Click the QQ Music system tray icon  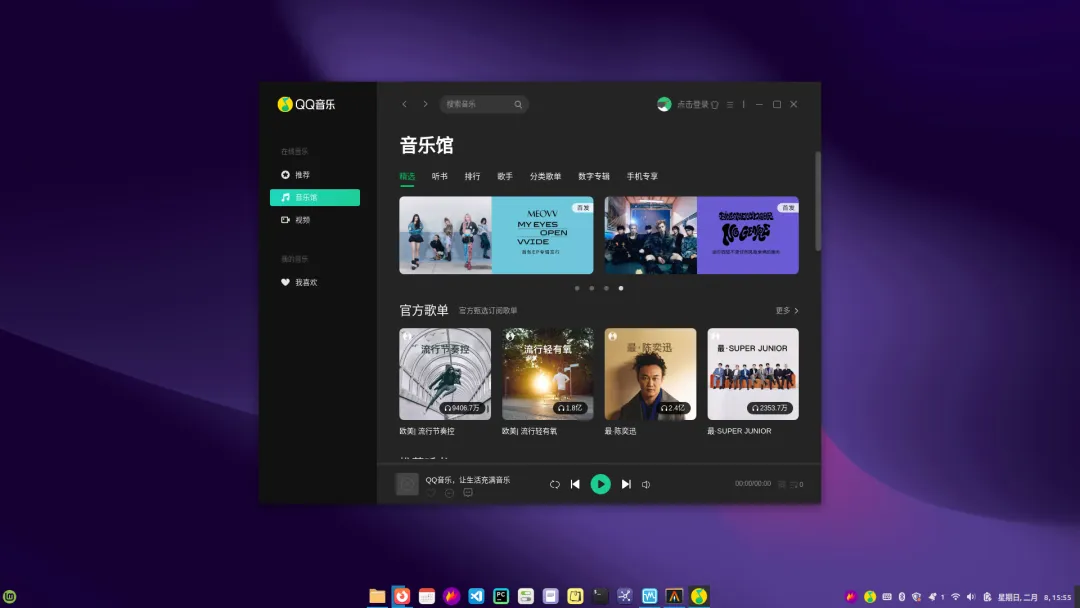pos(870,597)
